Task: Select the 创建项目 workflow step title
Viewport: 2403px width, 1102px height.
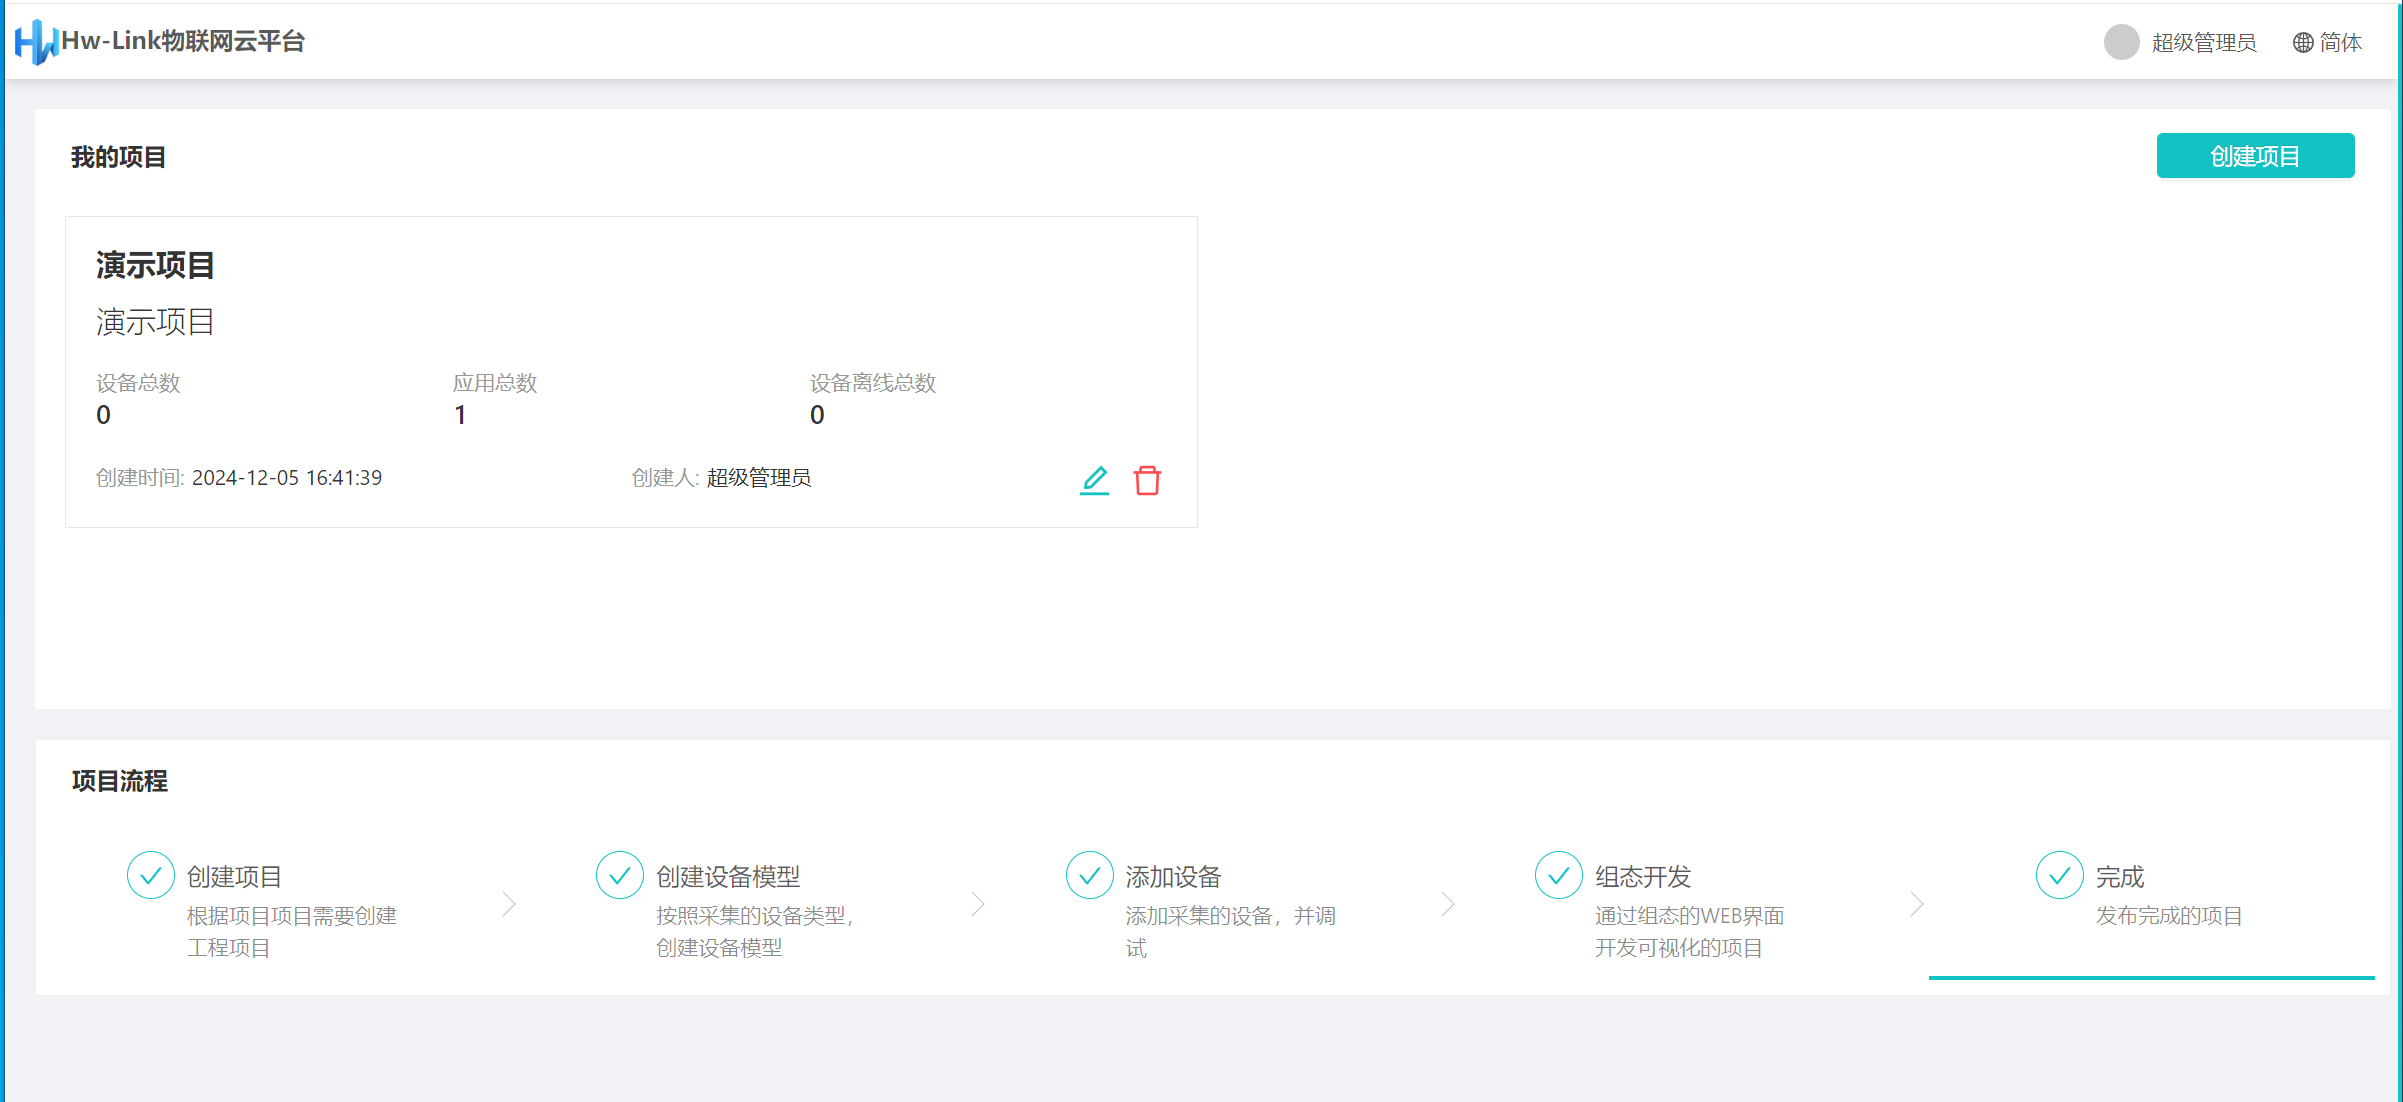Action: [x=235, y=877]
